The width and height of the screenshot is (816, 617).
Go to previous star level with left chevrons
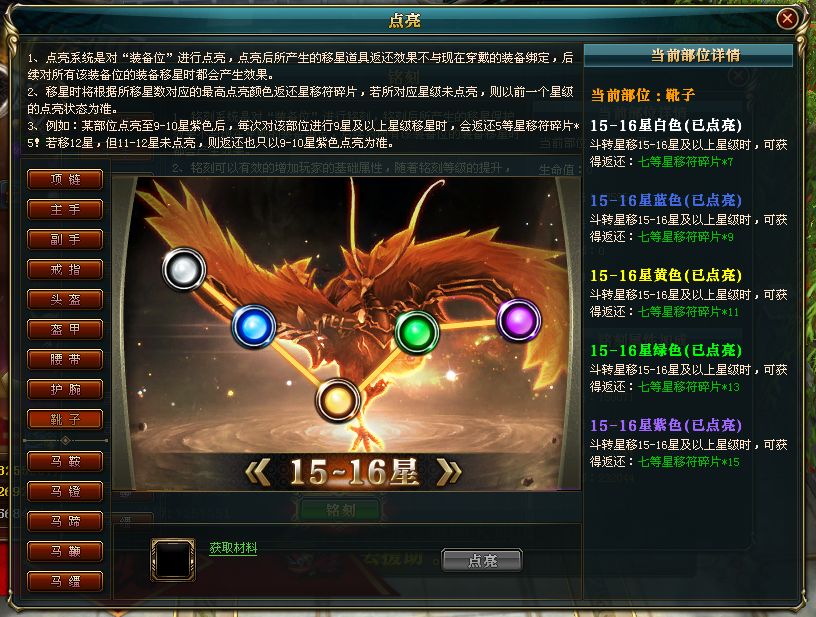tap(258, 472)
